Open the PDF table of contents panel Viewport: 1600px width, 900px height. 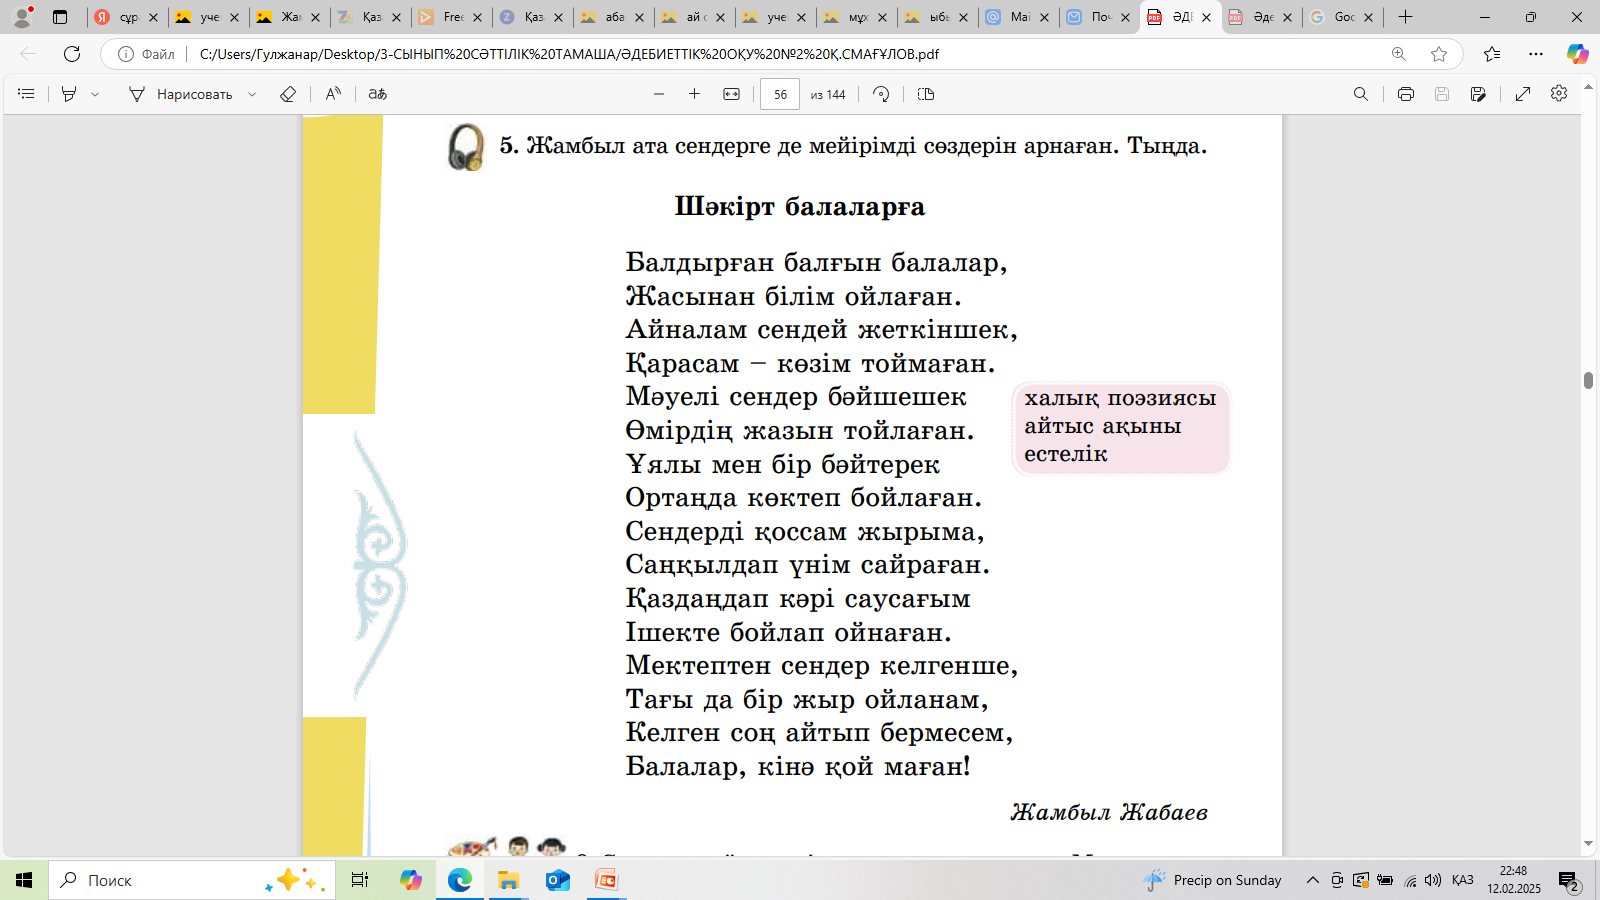point(26,94)
